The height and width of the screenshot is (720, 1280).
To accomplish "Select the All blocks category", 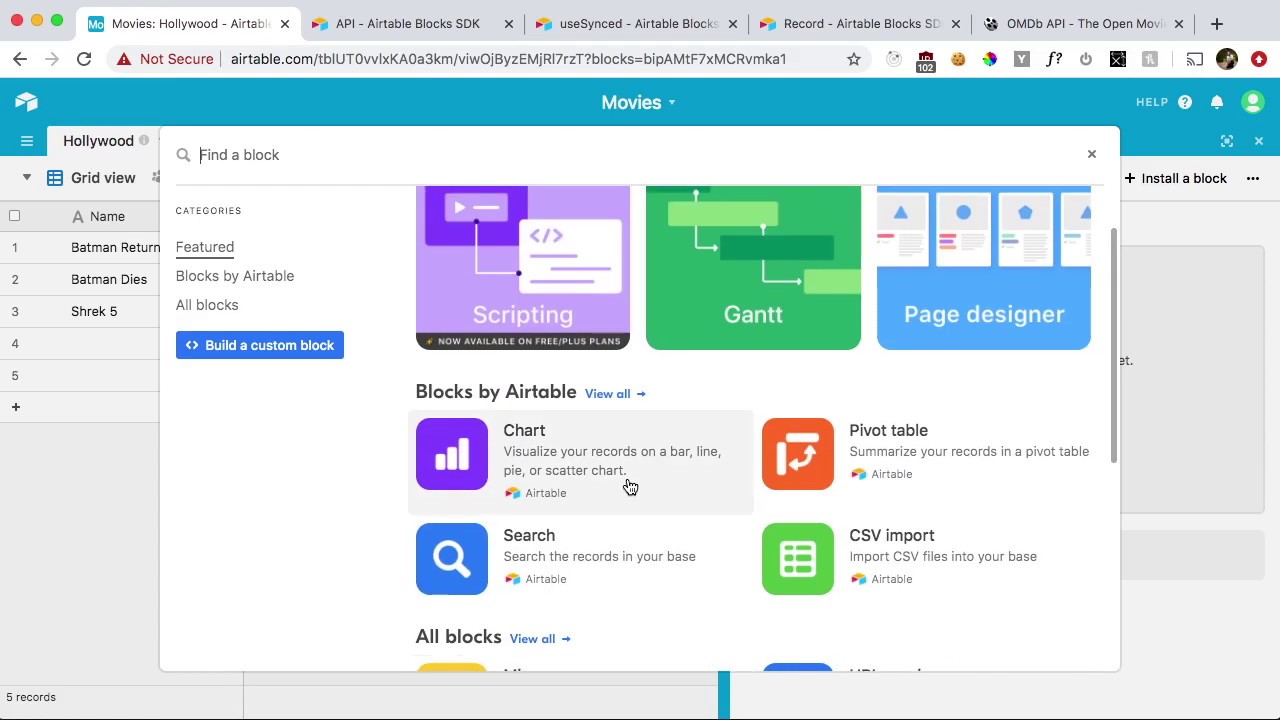I will (x=207, y=305).
